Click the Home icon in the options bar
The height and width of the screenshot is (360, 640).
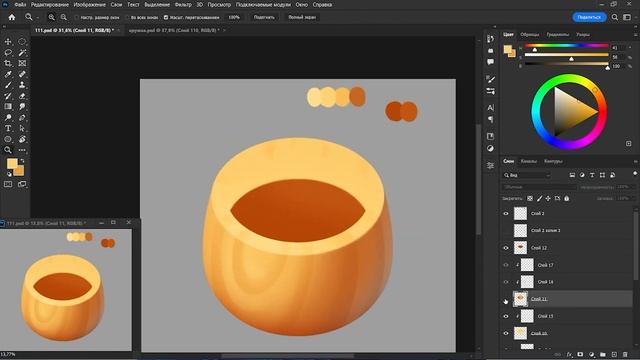click(12, 17)
